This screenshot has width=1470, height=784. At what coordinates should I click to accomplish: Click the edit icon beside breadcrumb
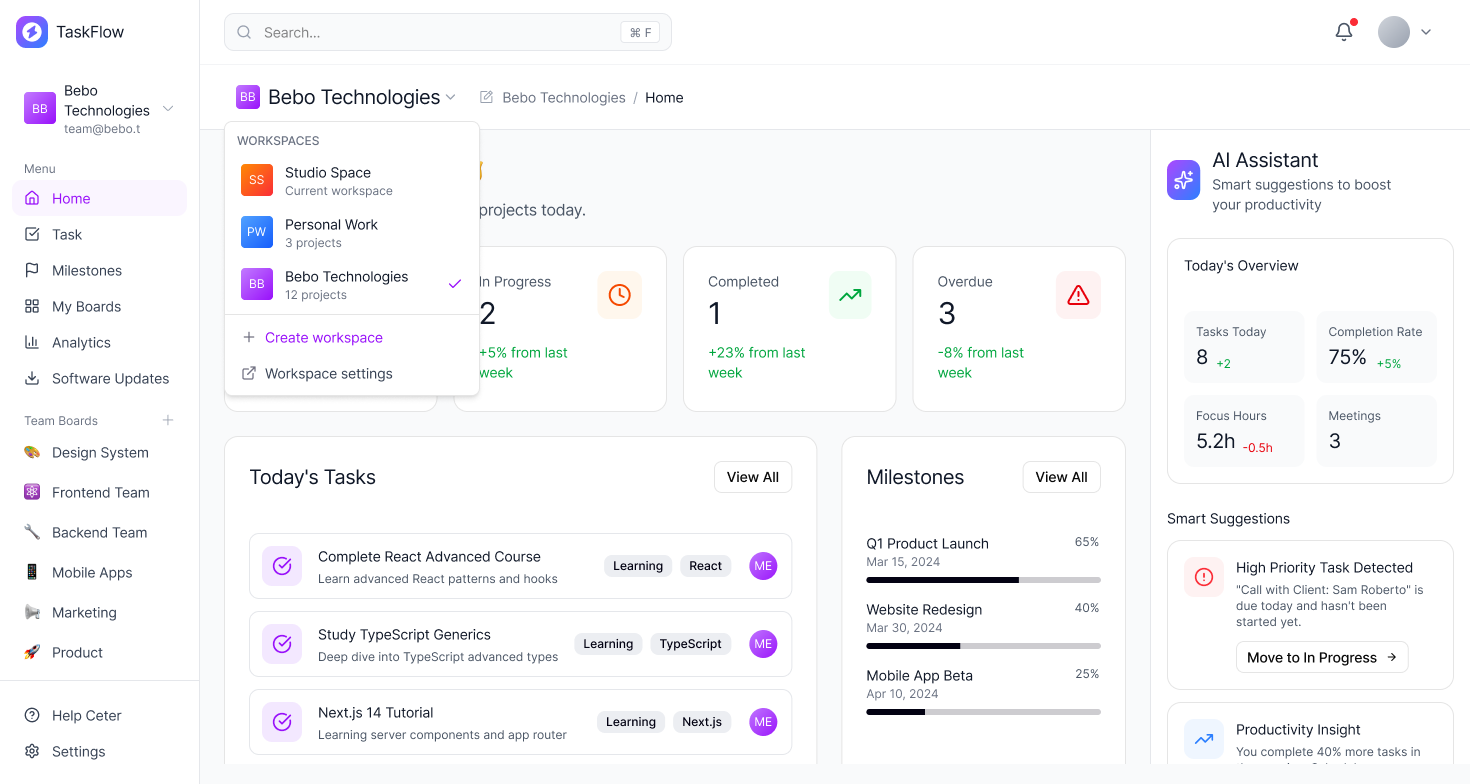(x=487, y=97)
